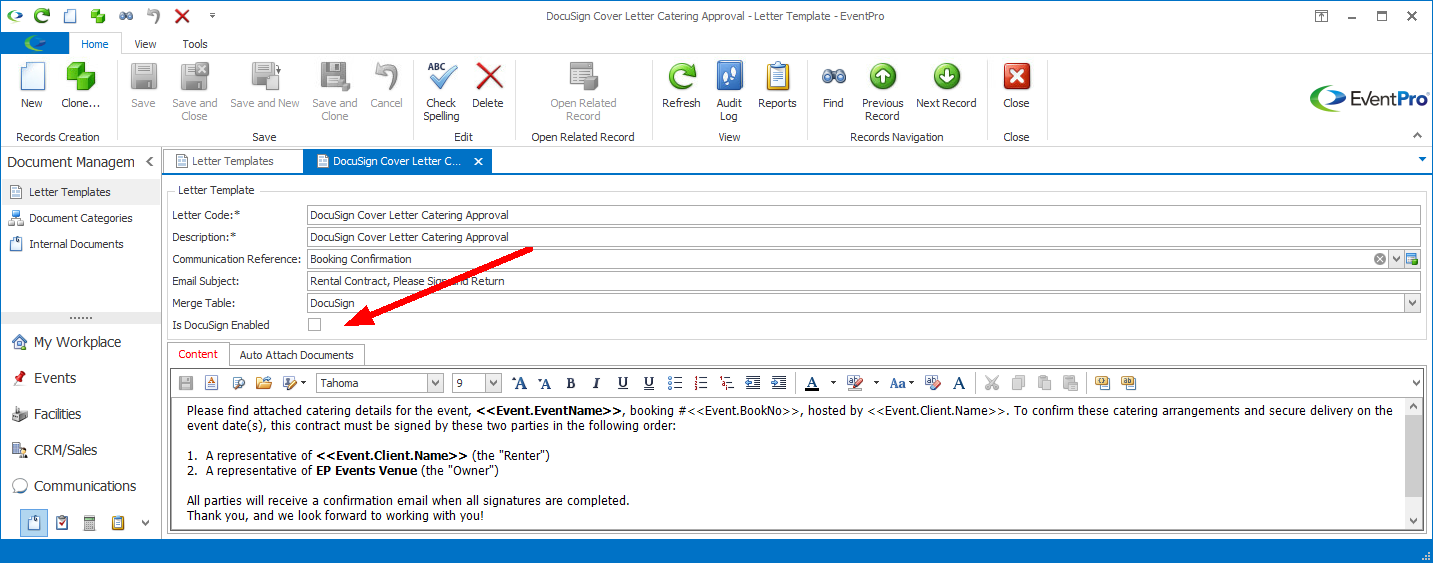
Task: Switch to the View ribbon tab
Action: pos(145,44)
